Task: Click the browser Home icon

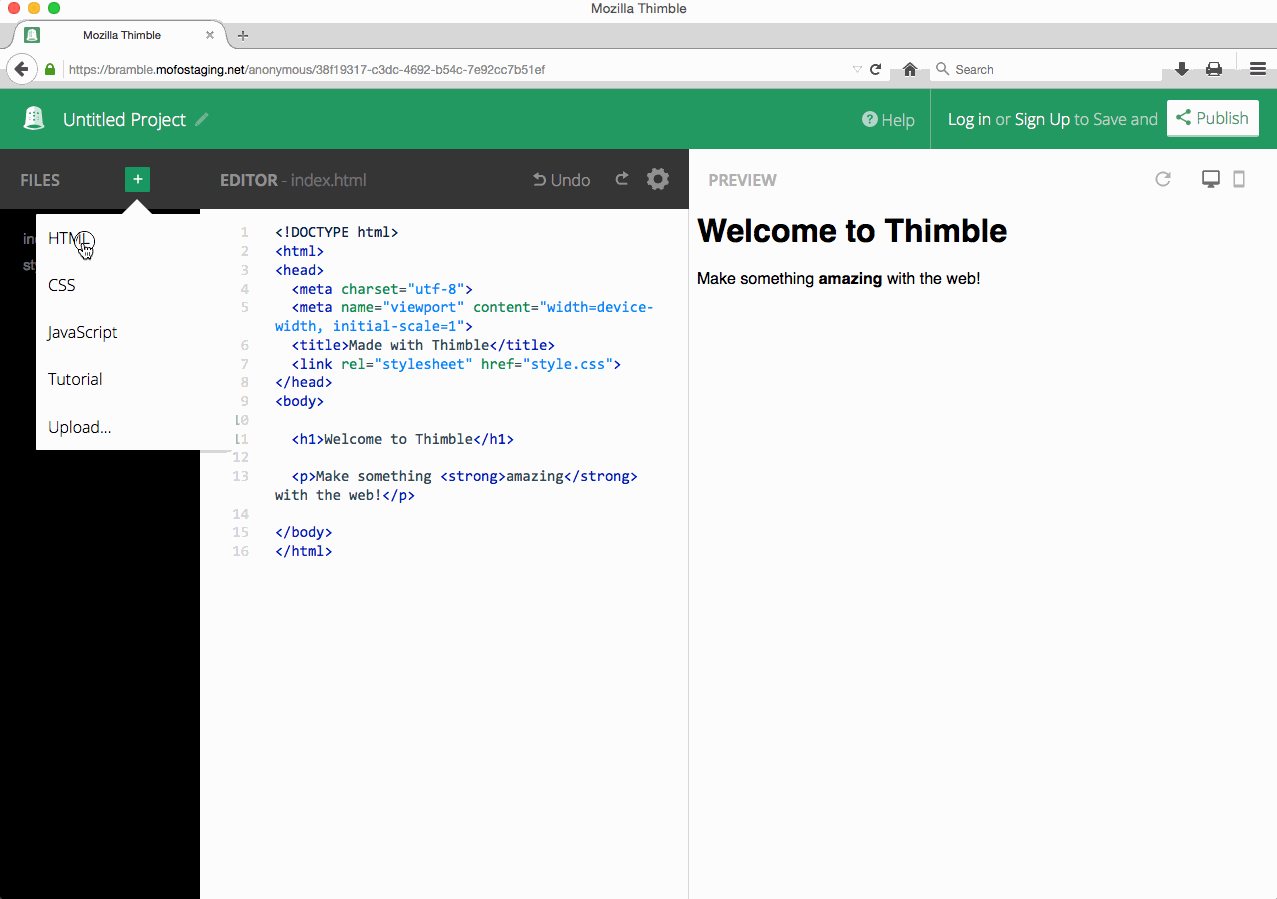Action: click(909, 69)
